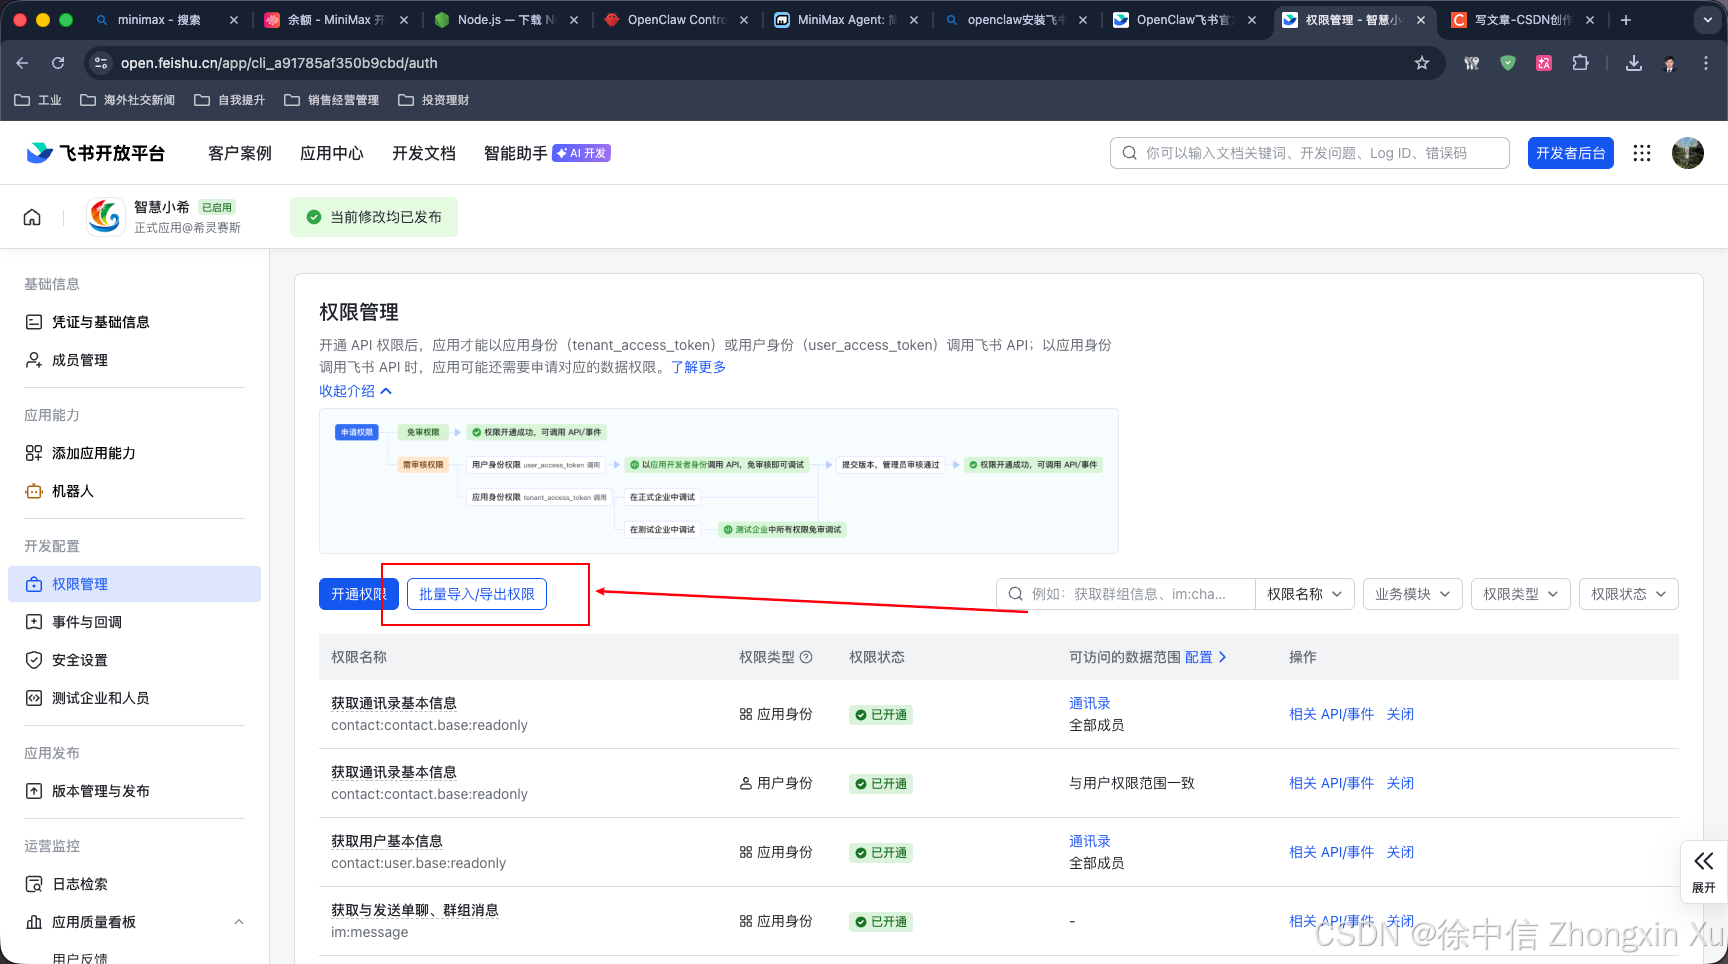The width and height of the screenshot is (1728, 964).
Task: Click the 权限类型 help question icon
Action: click(806, 657)
